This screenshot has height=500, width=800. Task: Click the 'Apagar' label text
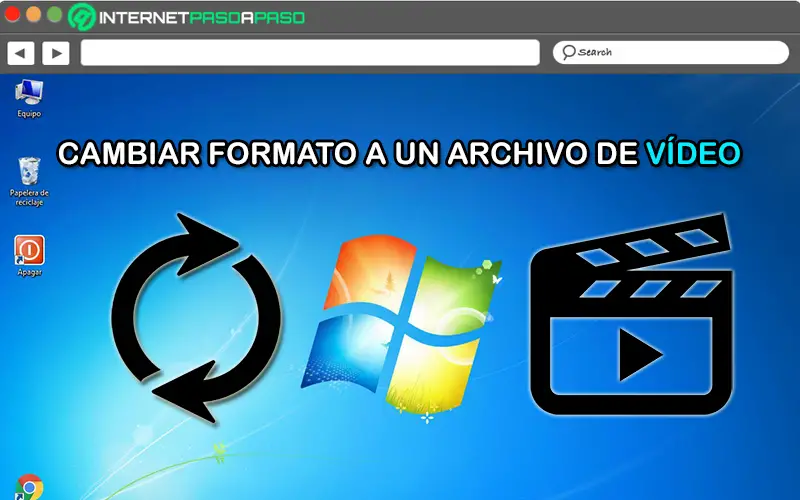point(30,272)
